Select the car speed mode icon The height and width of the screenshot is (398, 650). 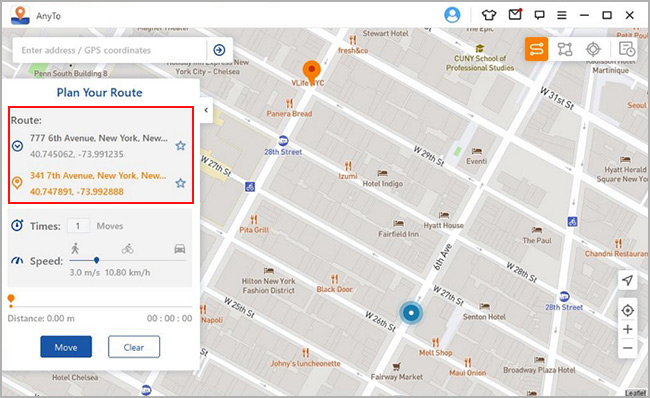(x=179, y=249)
